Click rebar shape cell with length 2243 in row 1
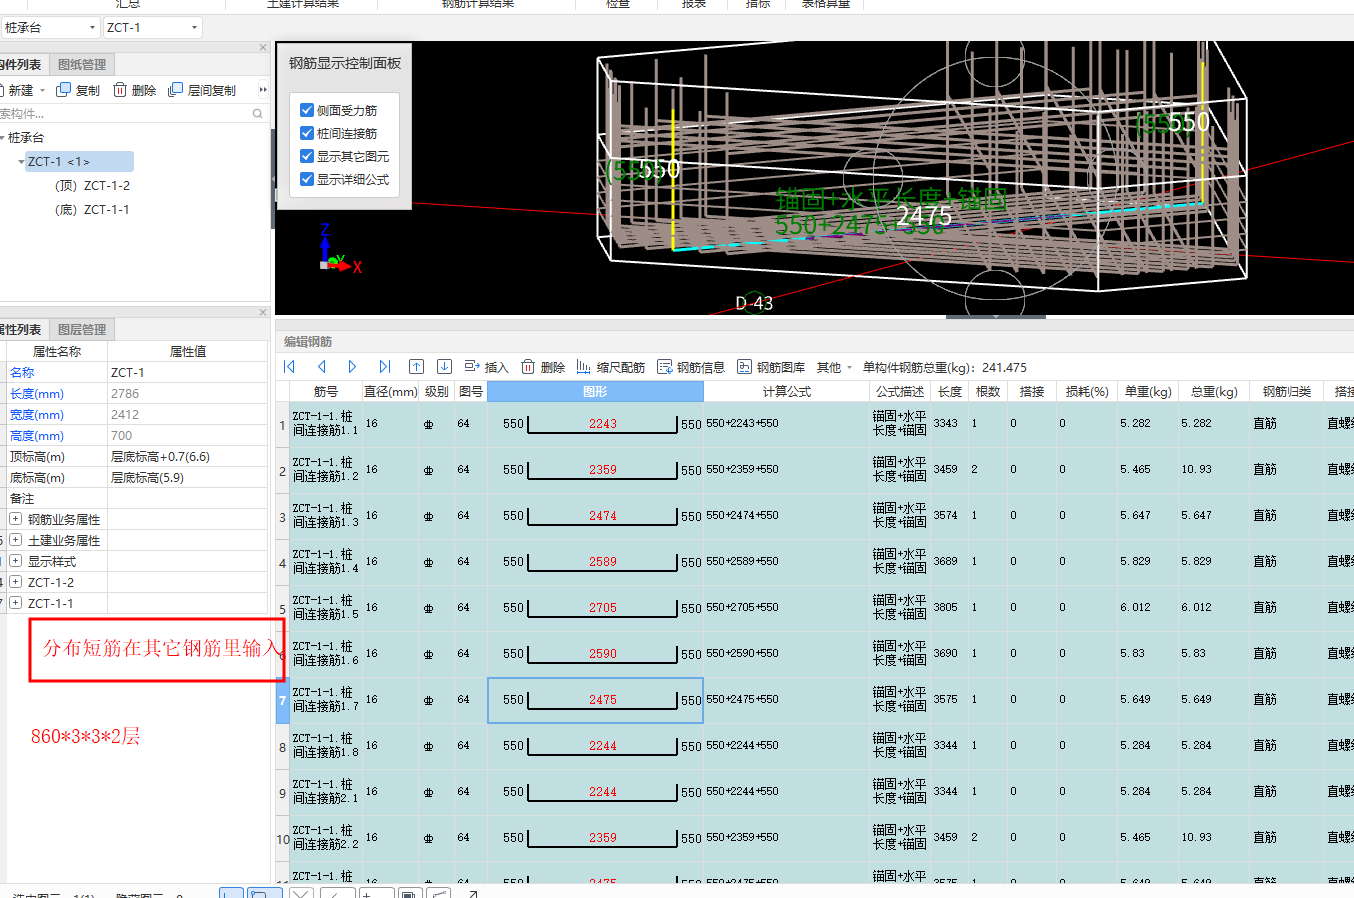This screenshot has width=1354, height=898. pyautogui.click(x=595, y=424)
